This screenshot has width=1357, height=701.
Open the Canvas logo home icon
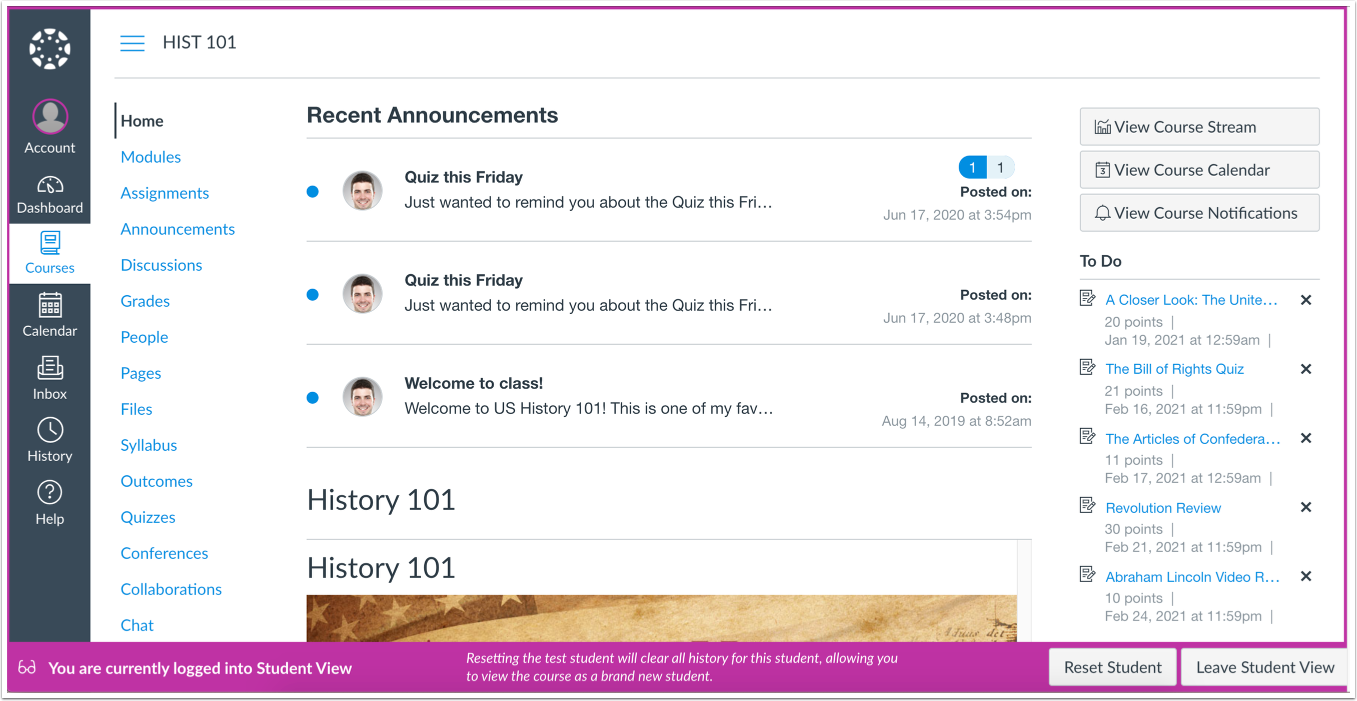tap(50, 49)
